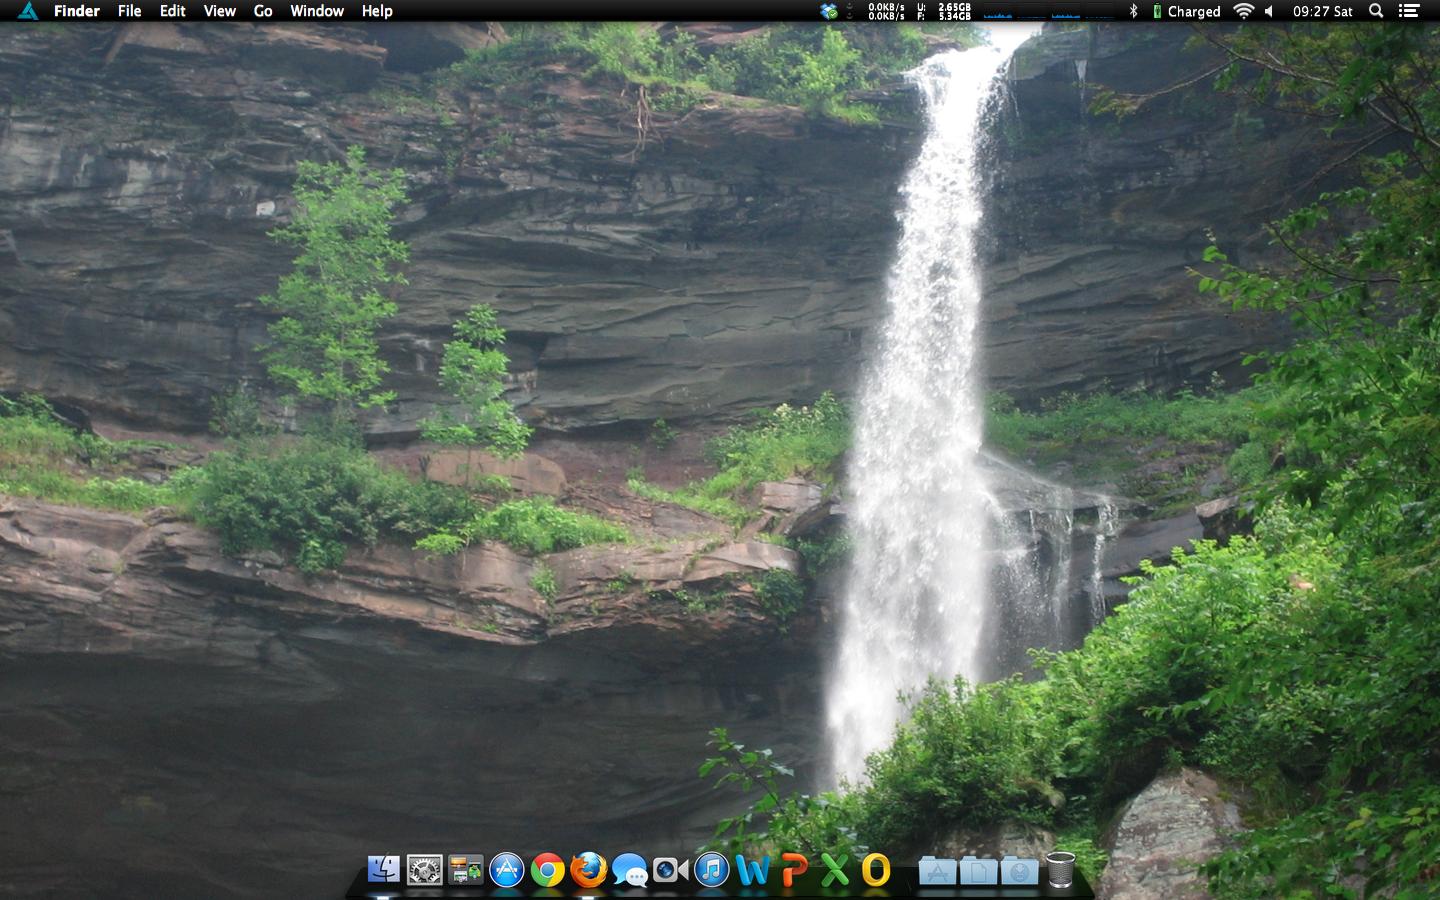Open the Bluetooth status menu
The image size is (1440, 900).
tap(1133, 11)
